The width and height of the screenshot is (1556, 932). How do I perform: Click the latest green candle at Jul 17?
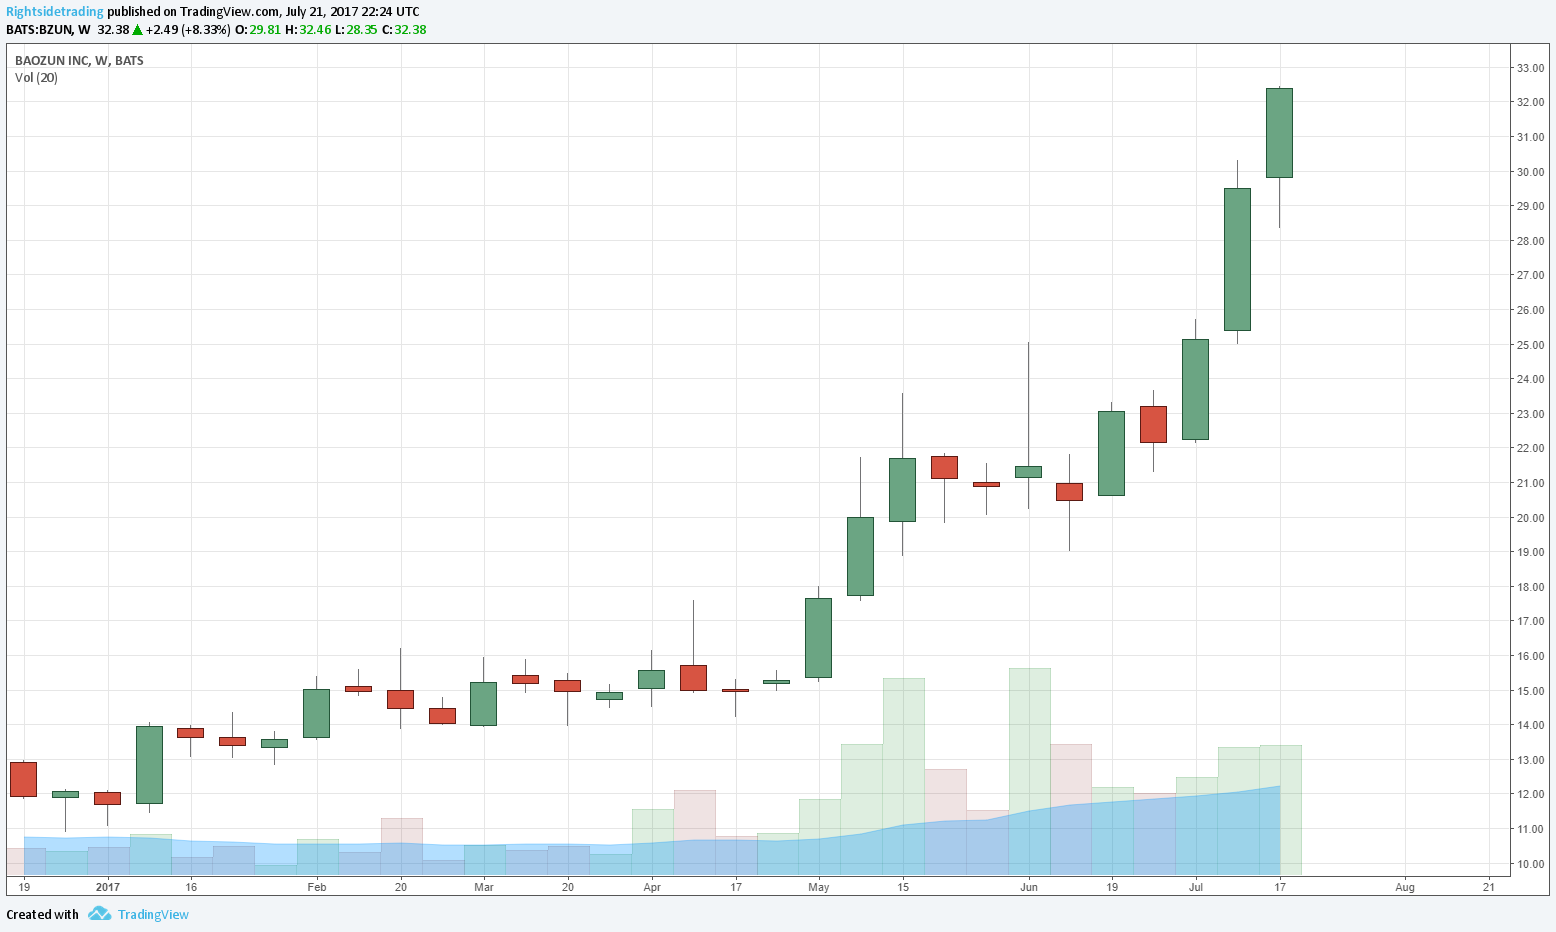tap(1279, 133)
